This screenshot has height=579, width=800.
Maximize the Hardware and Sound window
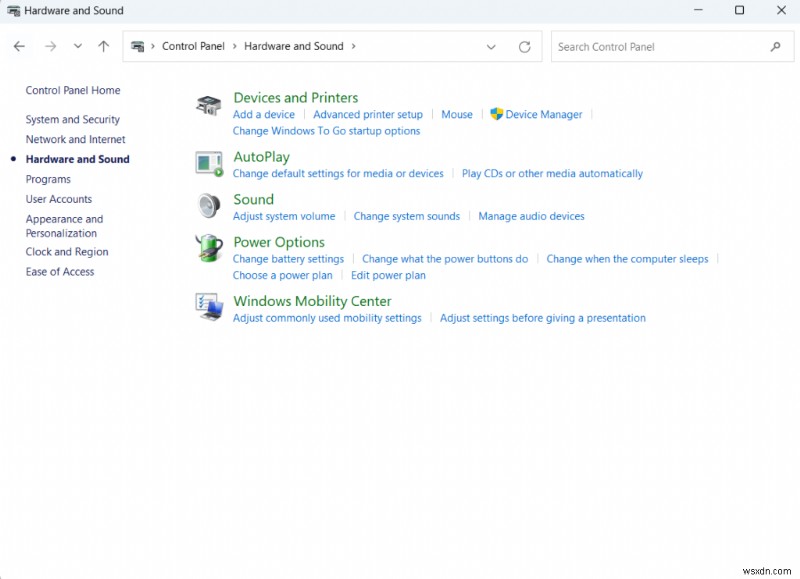739,10
